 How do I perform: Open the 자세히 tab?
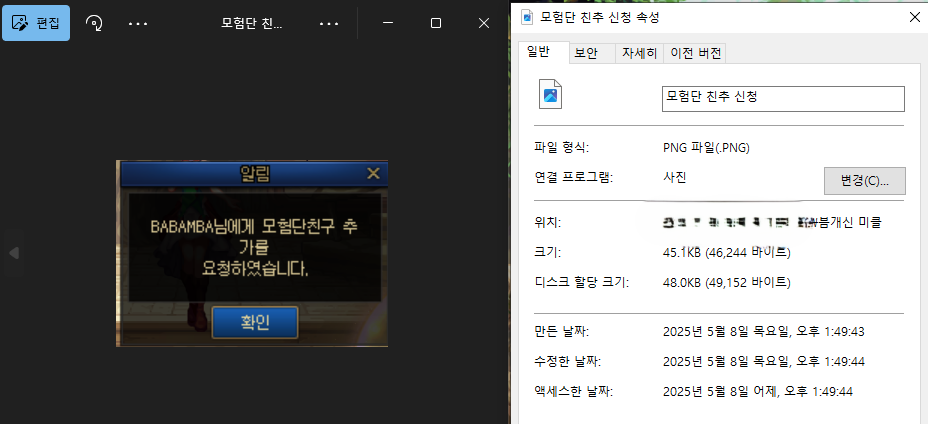pos(639,53)
